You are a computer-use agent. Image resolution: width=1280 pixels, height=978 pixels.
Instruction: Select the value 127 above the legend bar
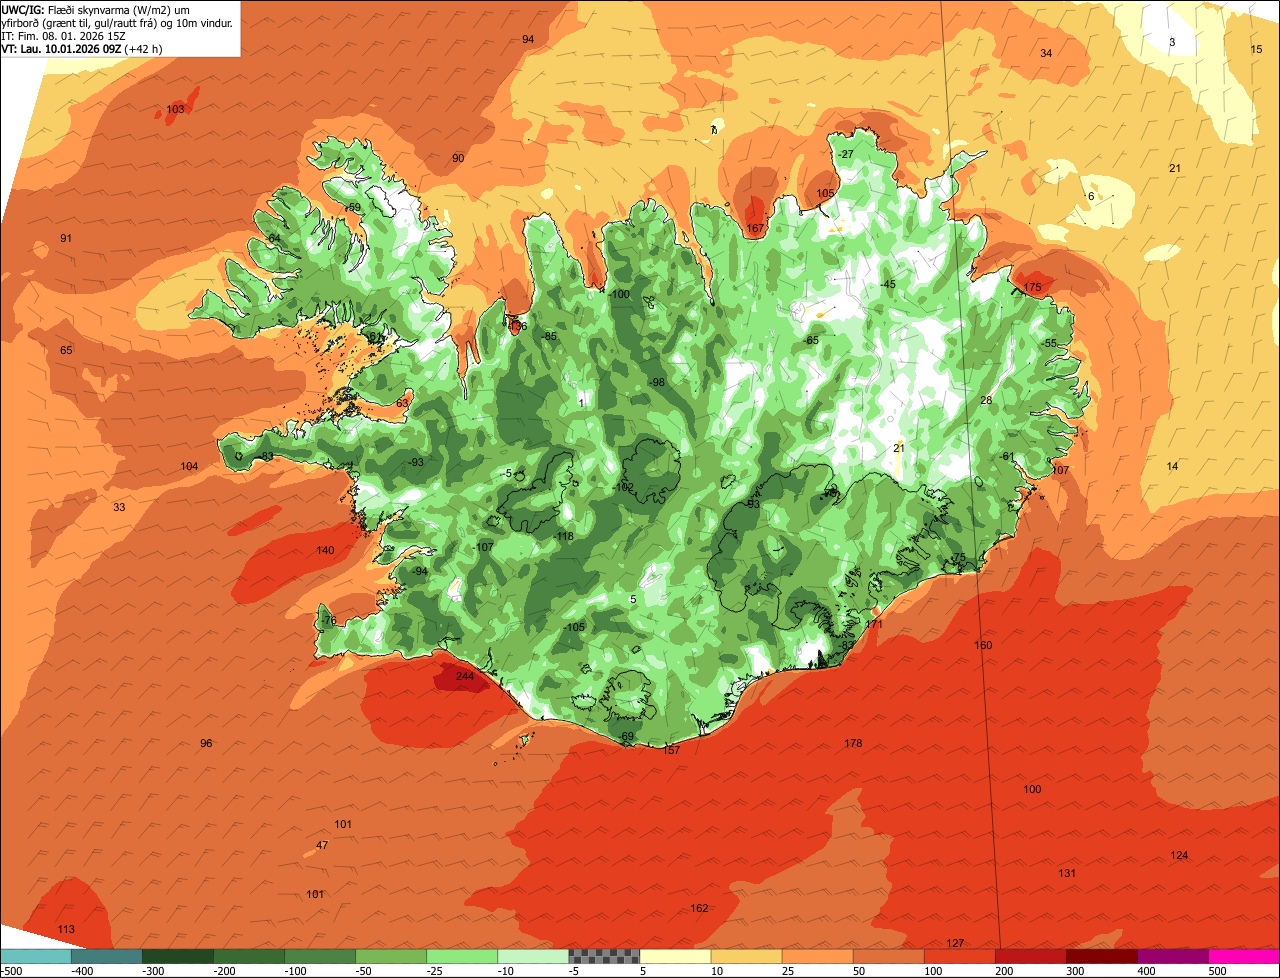[x=955, y=944]
